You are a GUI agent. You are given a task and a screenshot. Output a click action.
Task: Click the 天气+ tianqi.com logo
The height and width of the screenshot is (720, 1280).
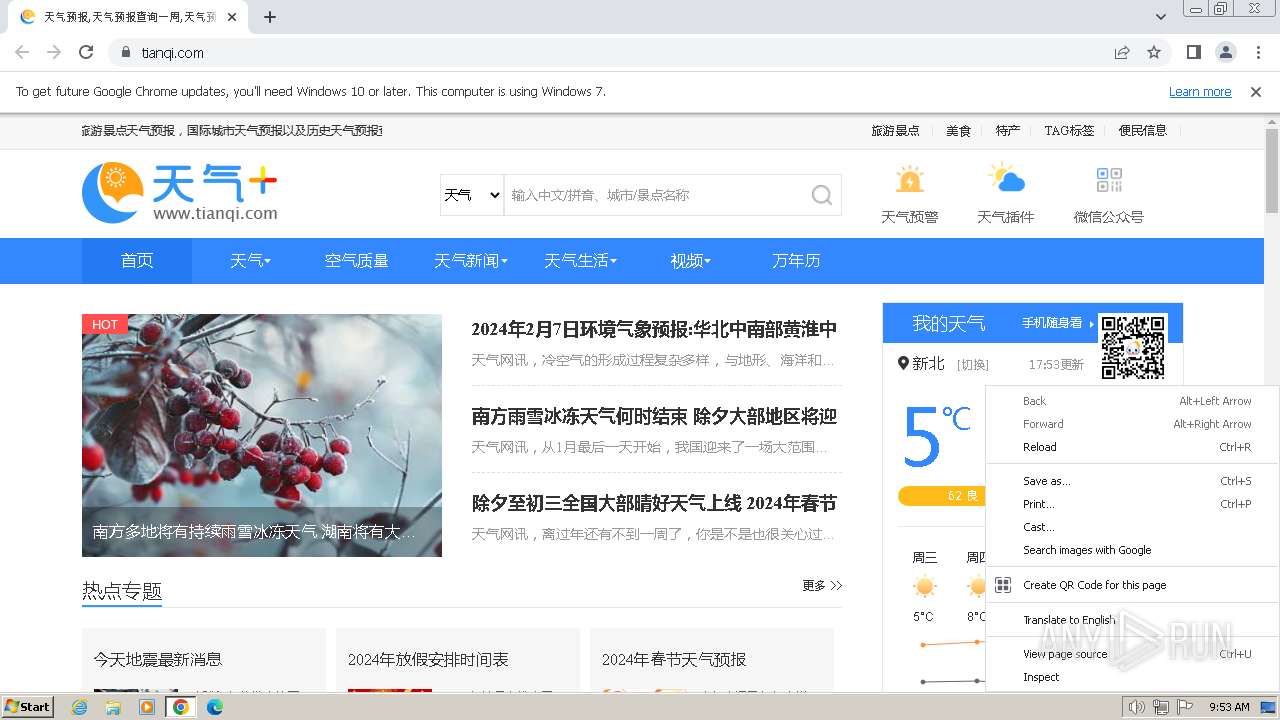180,193
